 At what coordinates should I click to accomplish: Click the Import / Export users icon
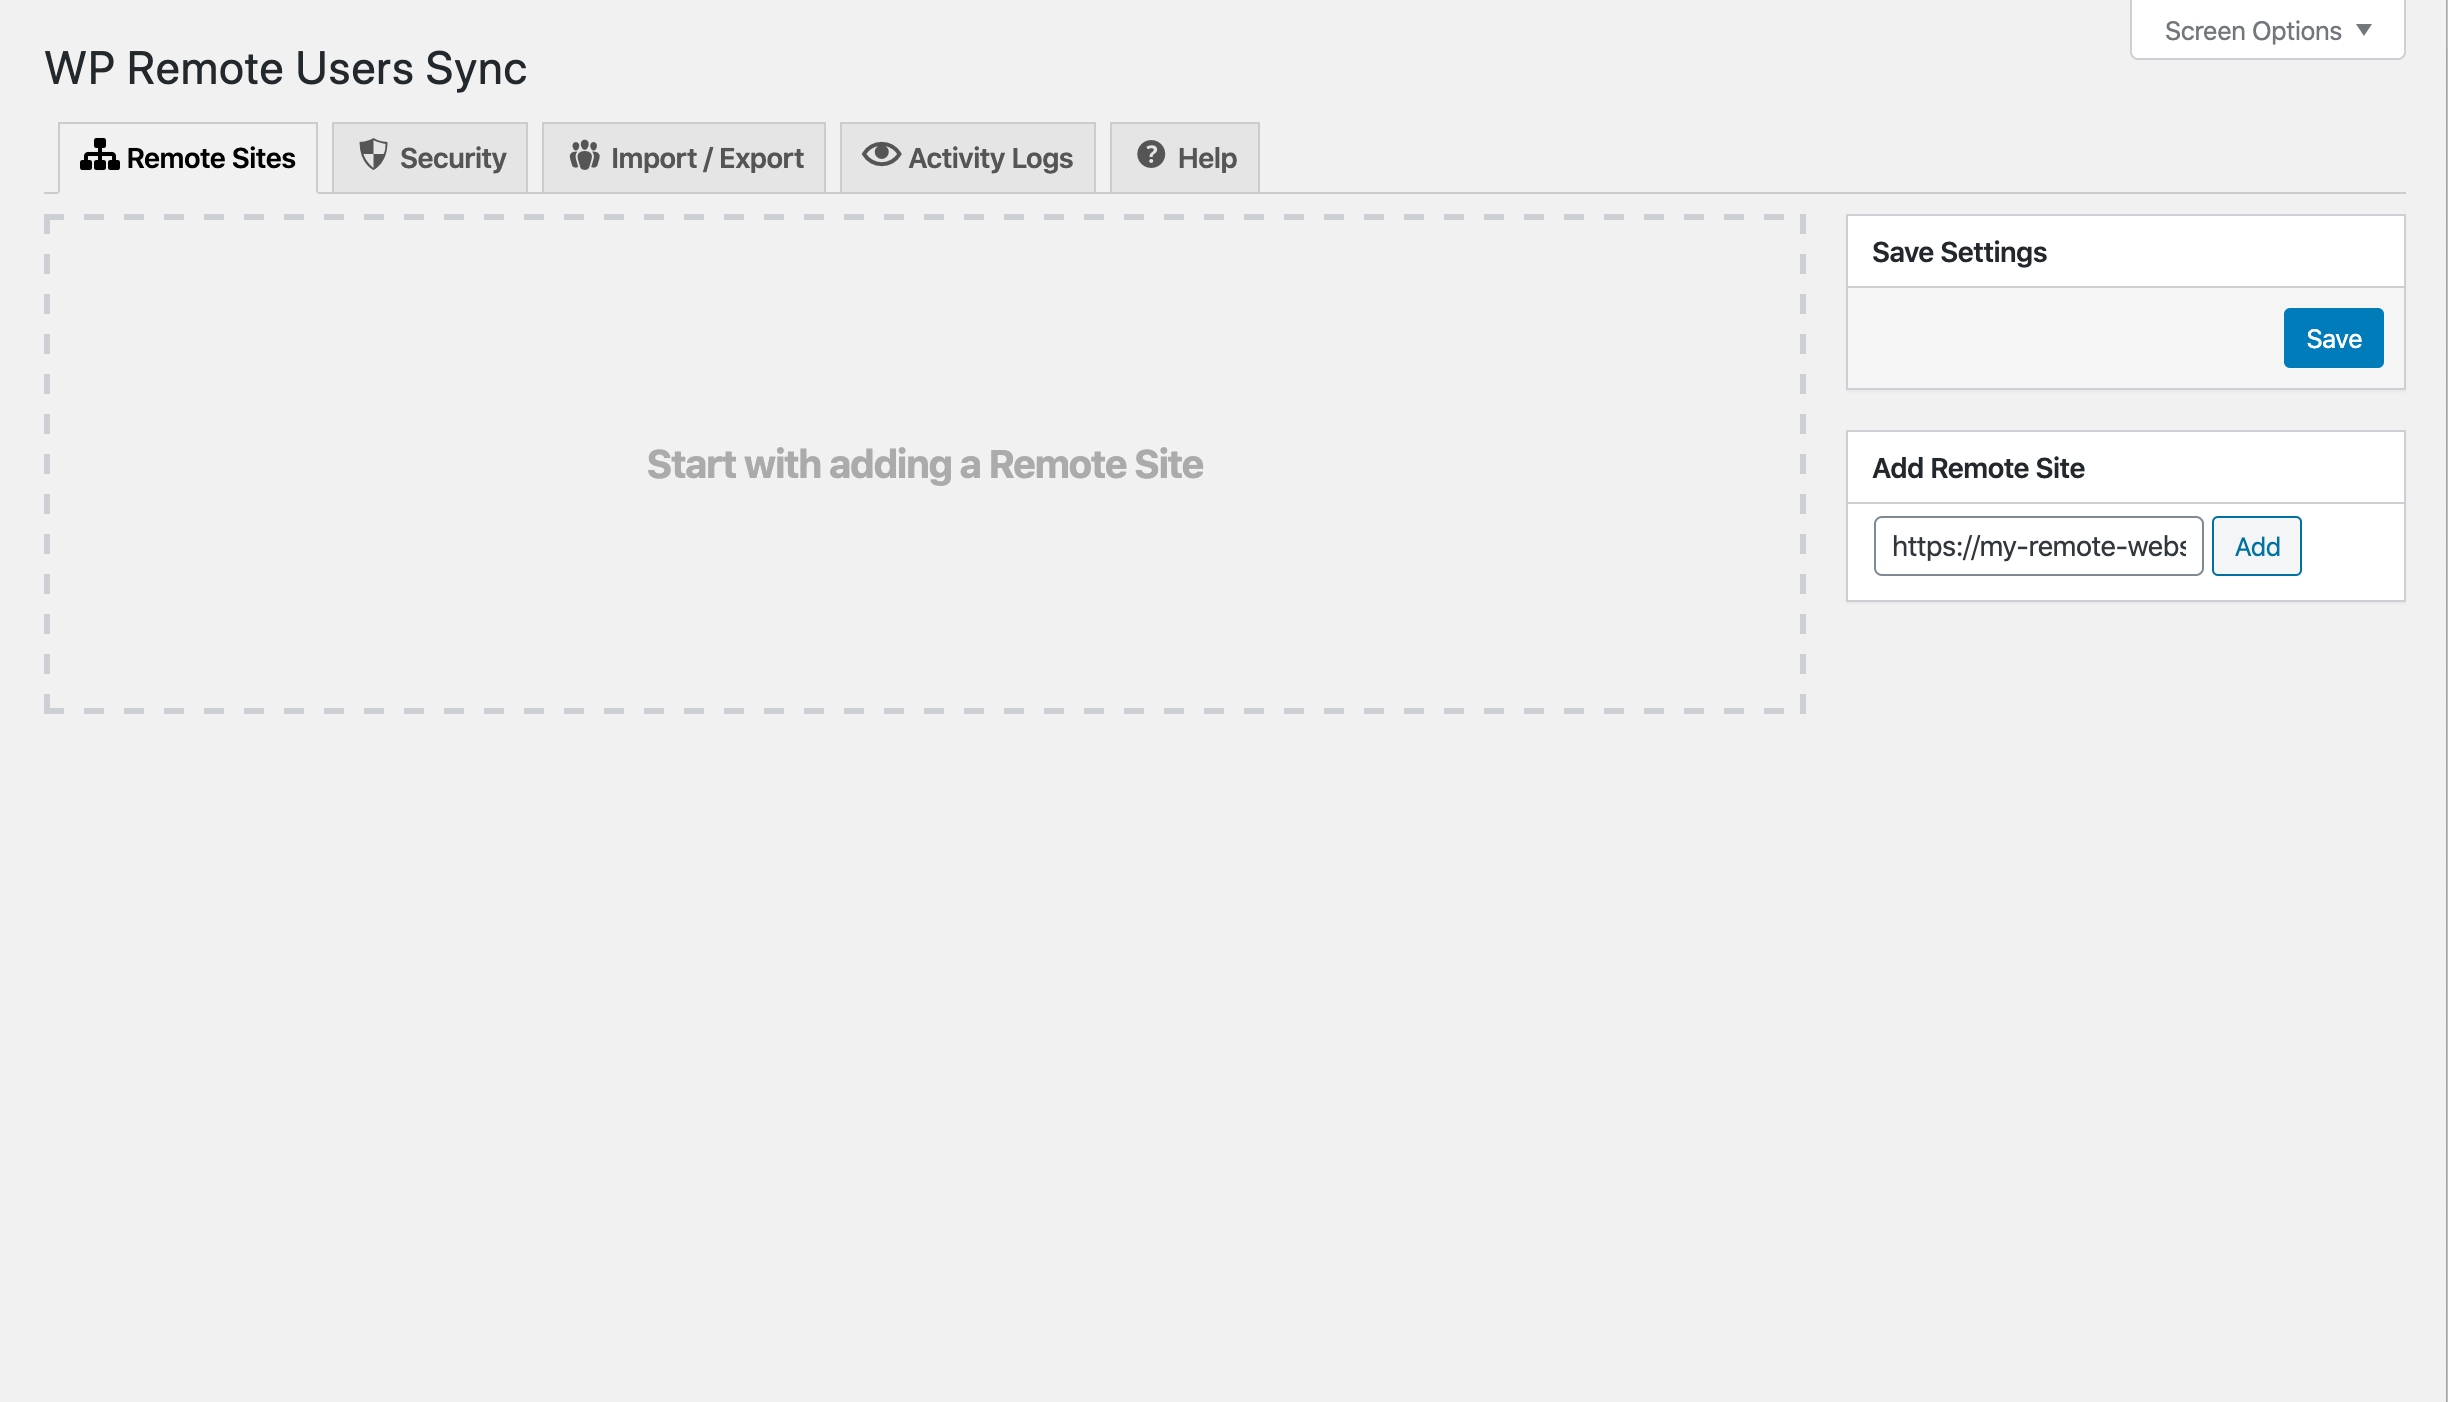point(583,156)
